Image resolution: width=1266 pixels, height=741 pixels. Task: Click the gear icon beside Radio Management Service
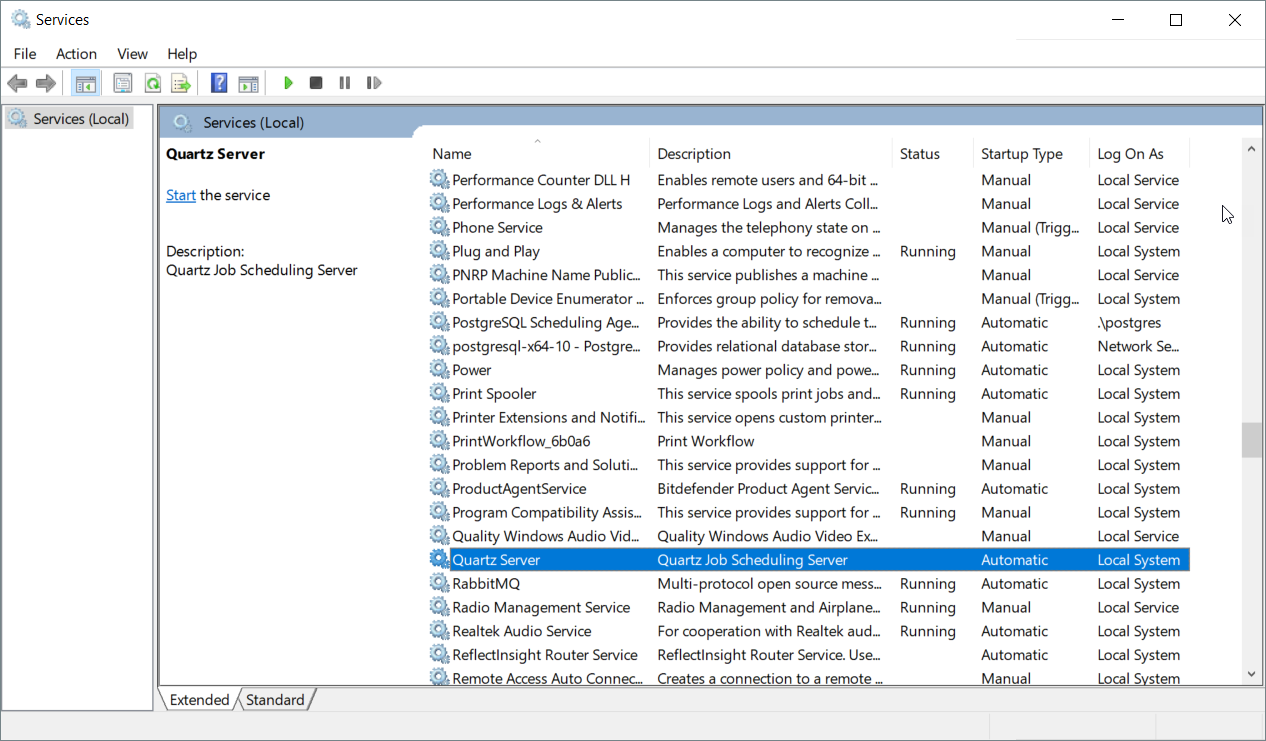[439, 607]
